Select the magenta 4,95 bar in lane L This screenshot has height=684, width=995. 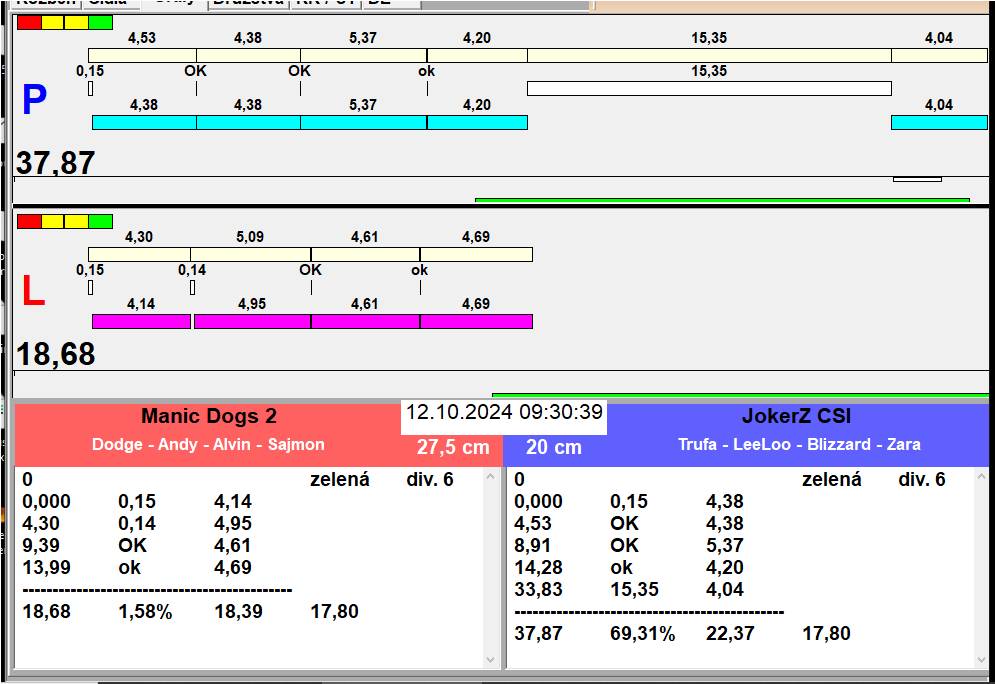point(252,321)
